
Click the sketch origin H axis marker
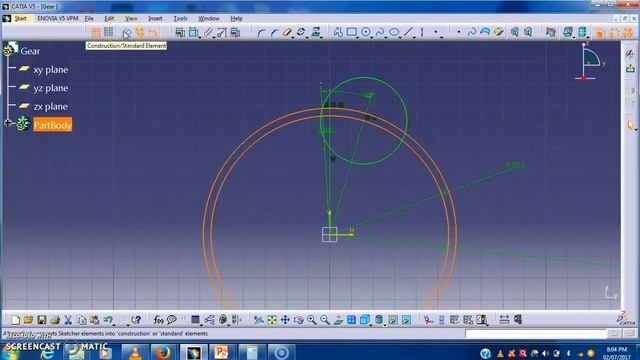pyautogui.click(x=351, y=231)
